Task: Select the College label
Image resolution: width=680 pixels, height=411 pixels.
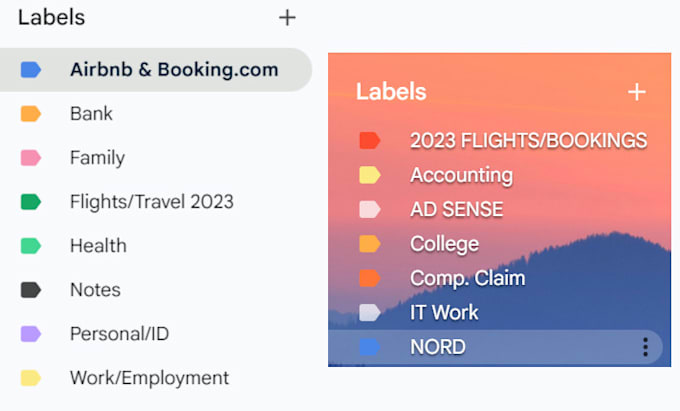Action: pyautogui.click(x=444, y=244)
